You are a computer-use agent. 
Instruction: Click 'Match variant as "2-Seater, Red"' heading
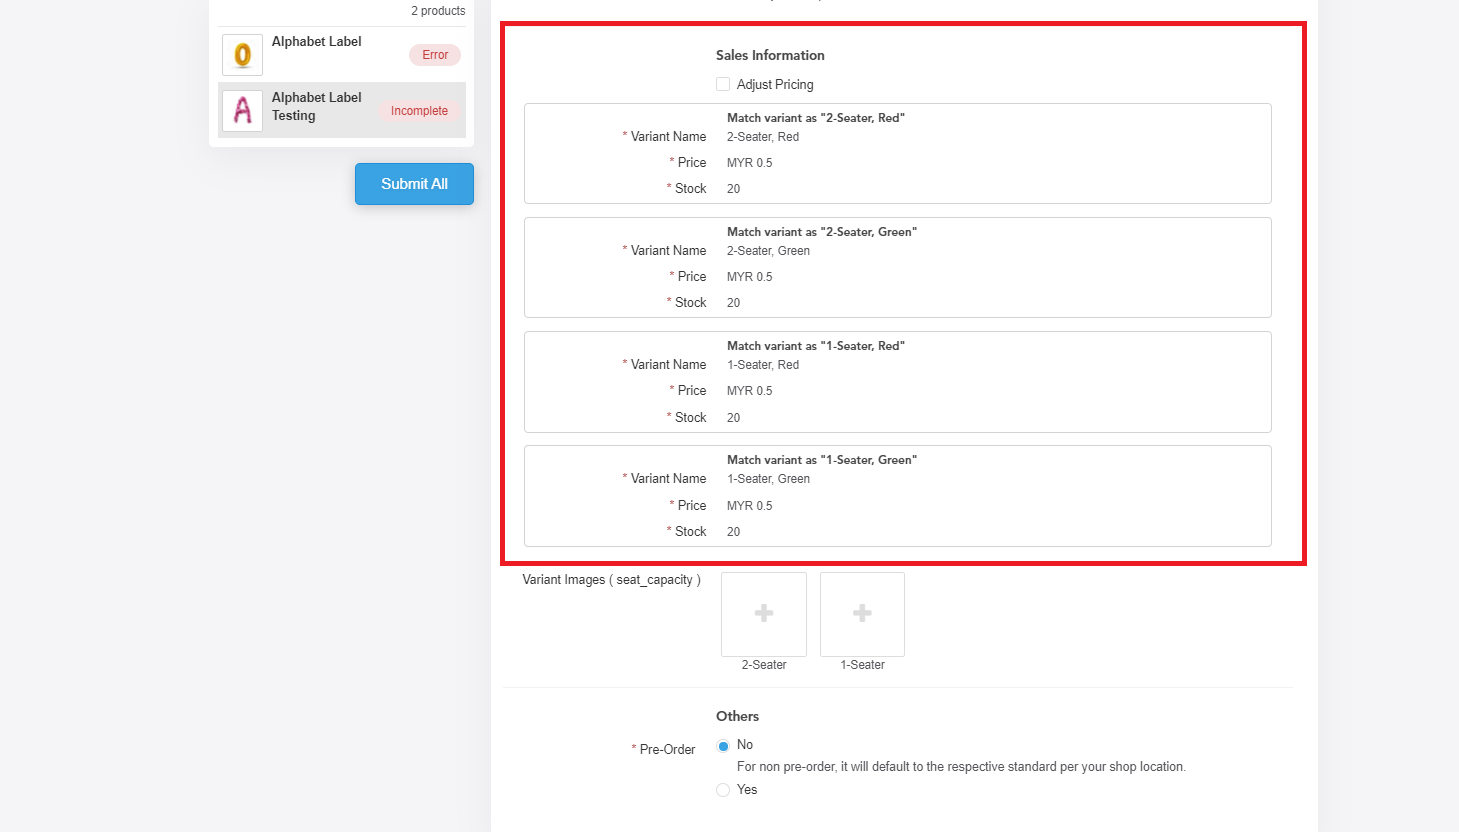(x=816, y=118)
